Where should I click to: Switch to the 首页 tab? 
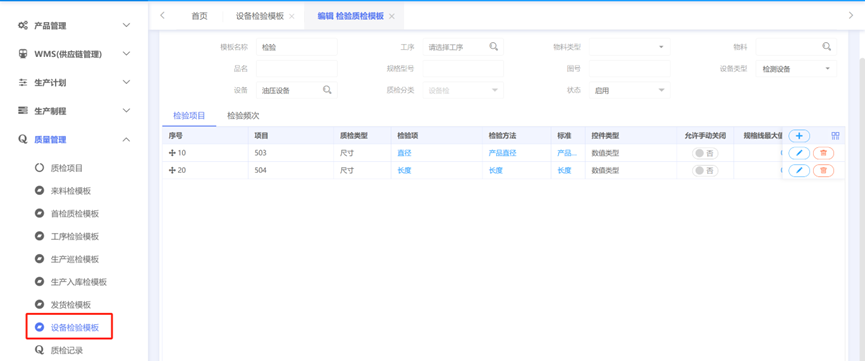199,16
